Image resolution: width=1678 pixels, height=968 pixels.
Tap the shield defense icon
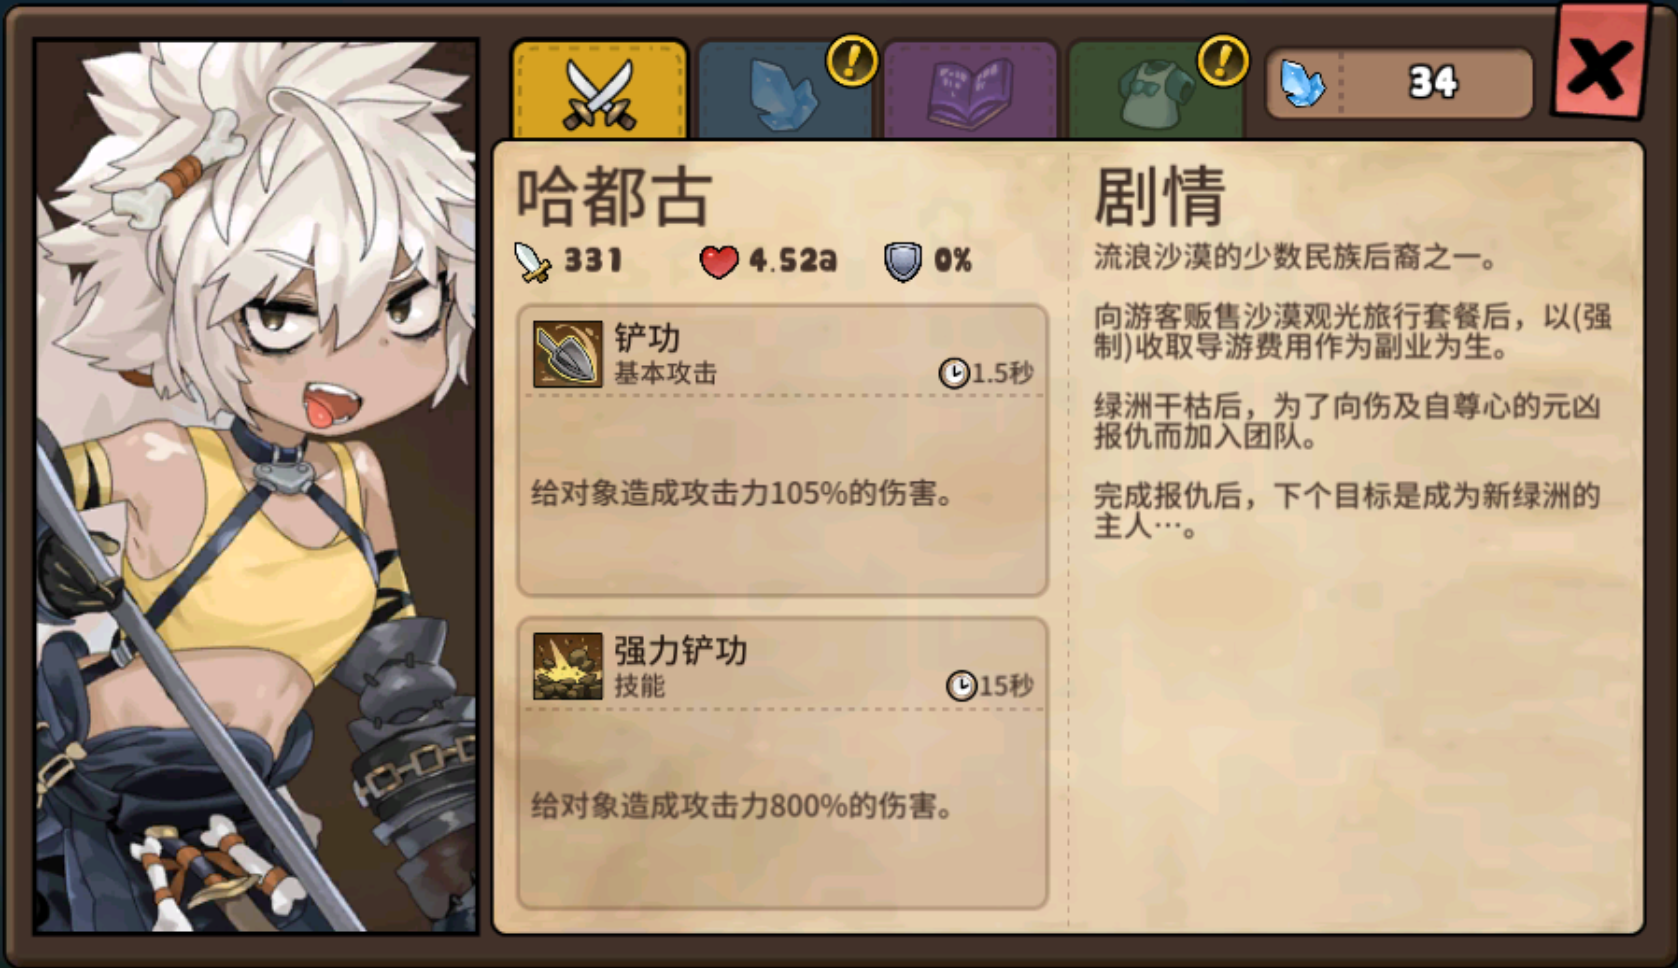(902, 262)
